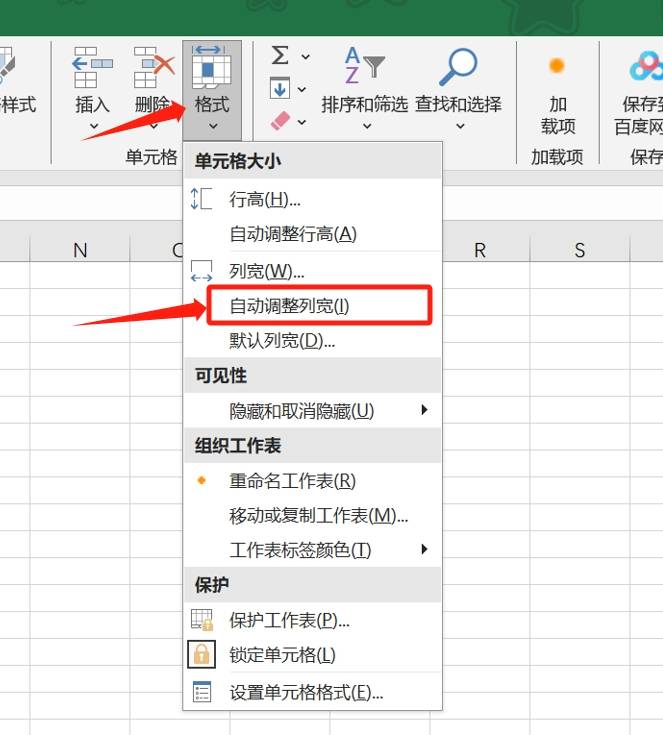Image resolution: width=663 pixels, height=735 pixels.
Task: Select Rename Sheet menu item
Action: [x=292, y=481]
